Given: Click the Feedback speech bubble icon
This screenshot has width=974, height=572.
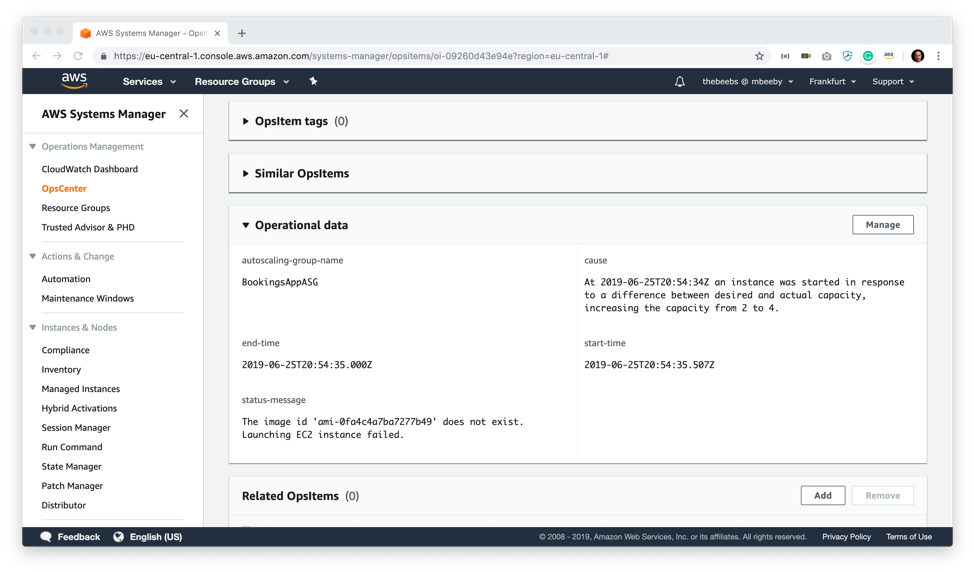Looking at the screenshot, I should 46,537.
